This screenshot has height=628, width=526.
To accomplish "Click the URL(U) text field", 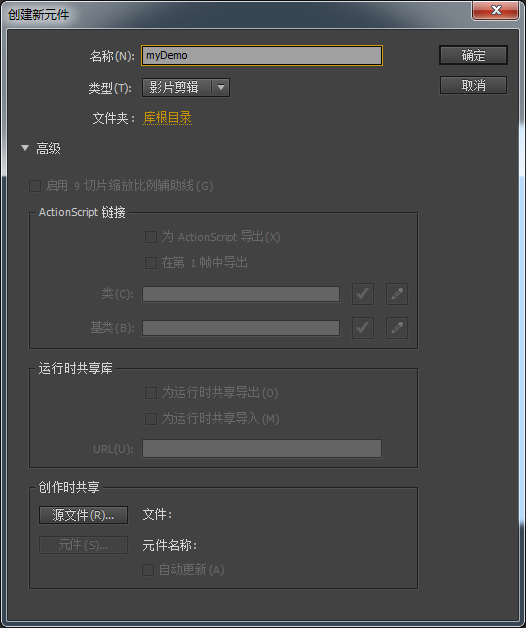I will click(262, 449).
